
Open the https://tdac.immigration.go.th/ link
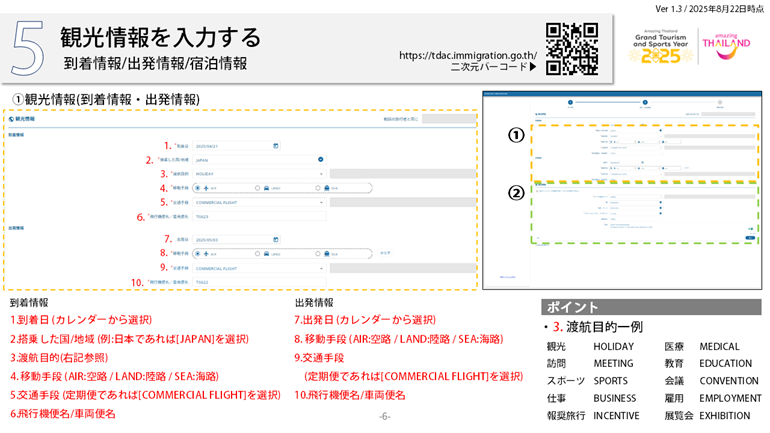click(468, 55)
